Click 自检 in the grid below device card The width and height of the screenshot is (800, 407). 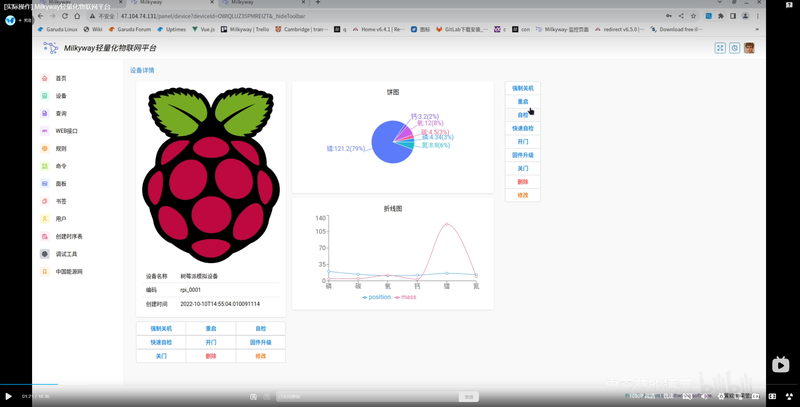(x=261, y=328)
